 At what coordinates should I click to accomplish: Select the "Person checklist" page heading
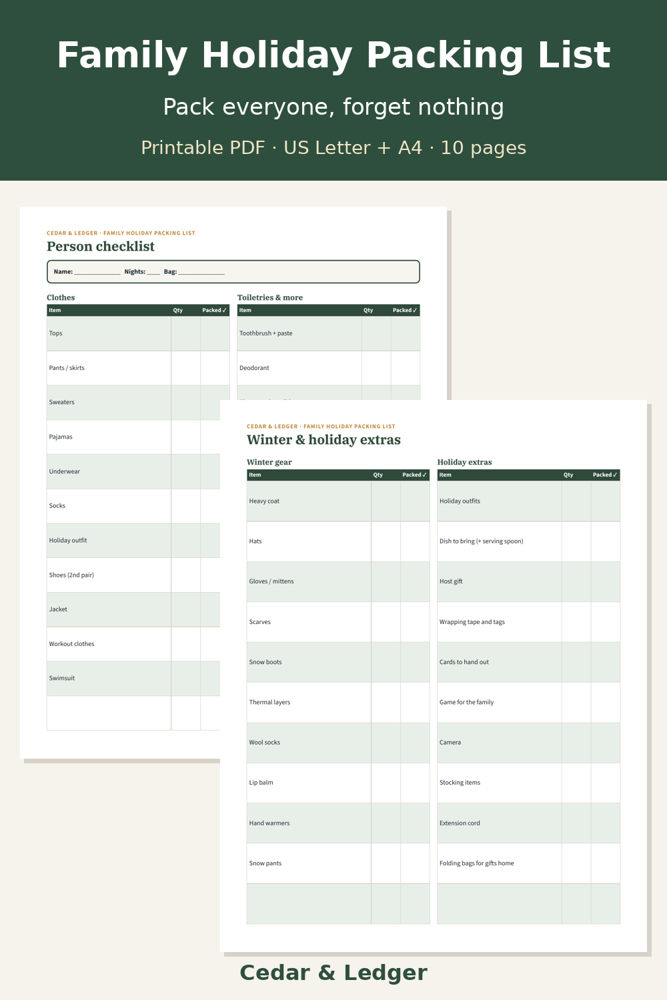coord(101,247)
